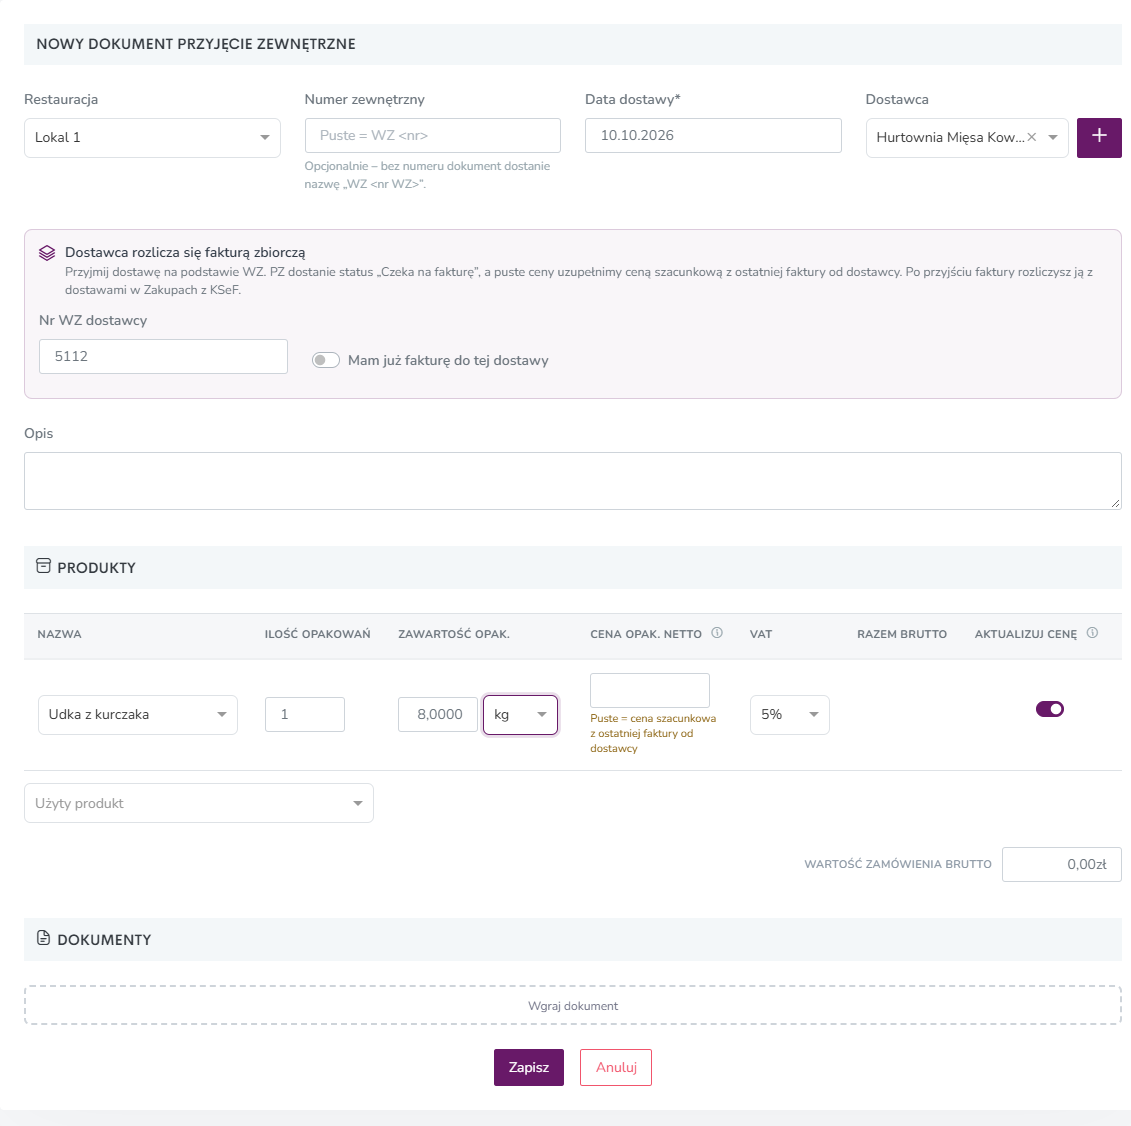Image resolution: width=1131 pixels, height=1126 pixels.
Task: Click the document icon beside Dokumenty
Action: point(43,938)
